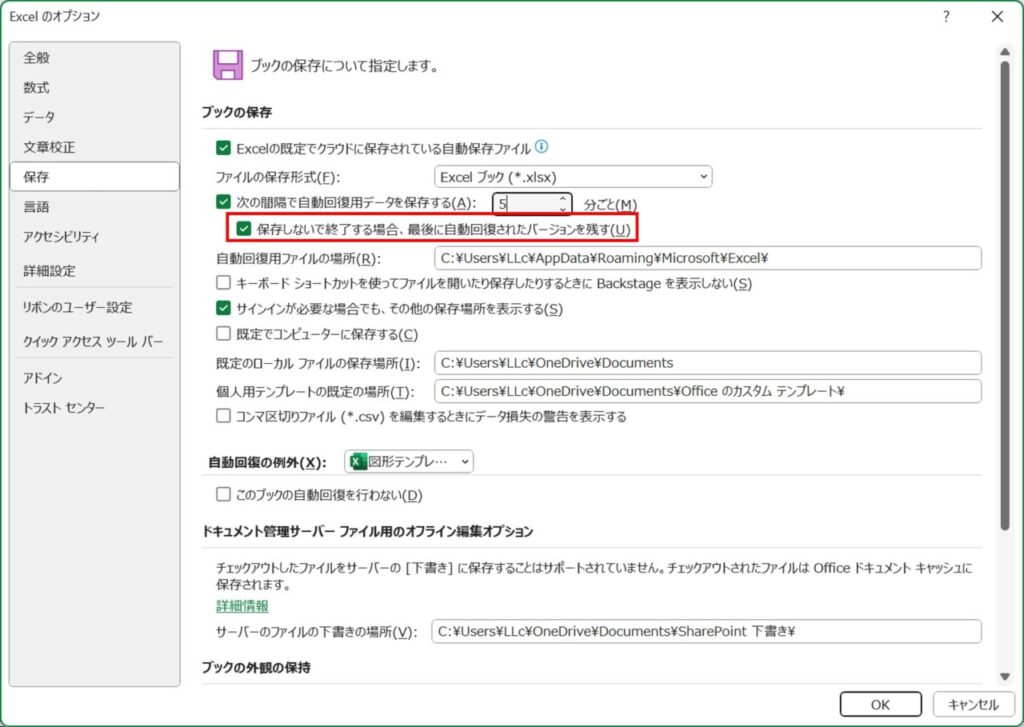Click the ブックの外観の保持 heading text
The width and height of the screenshot is (1024, 727).
tap(256, 668)
